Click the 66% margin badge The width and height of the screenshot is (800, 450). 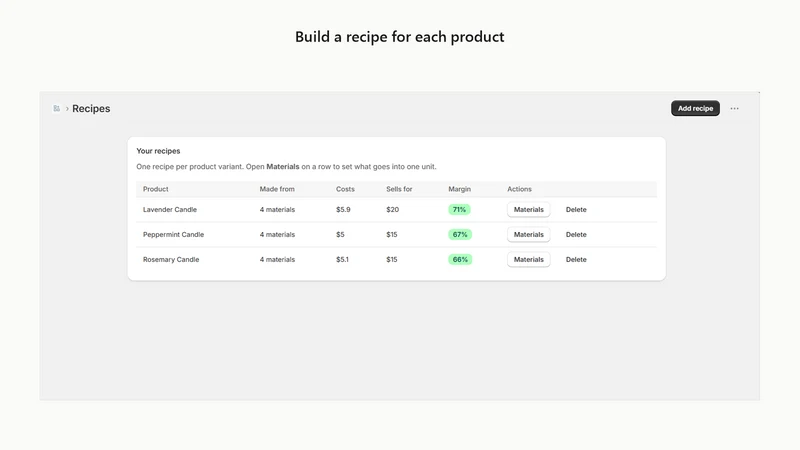(460, 260)
